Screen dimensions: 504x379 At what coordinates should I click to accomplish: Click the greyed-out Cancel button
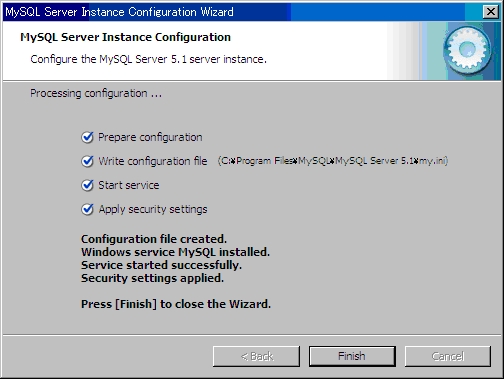click(448, 356)
